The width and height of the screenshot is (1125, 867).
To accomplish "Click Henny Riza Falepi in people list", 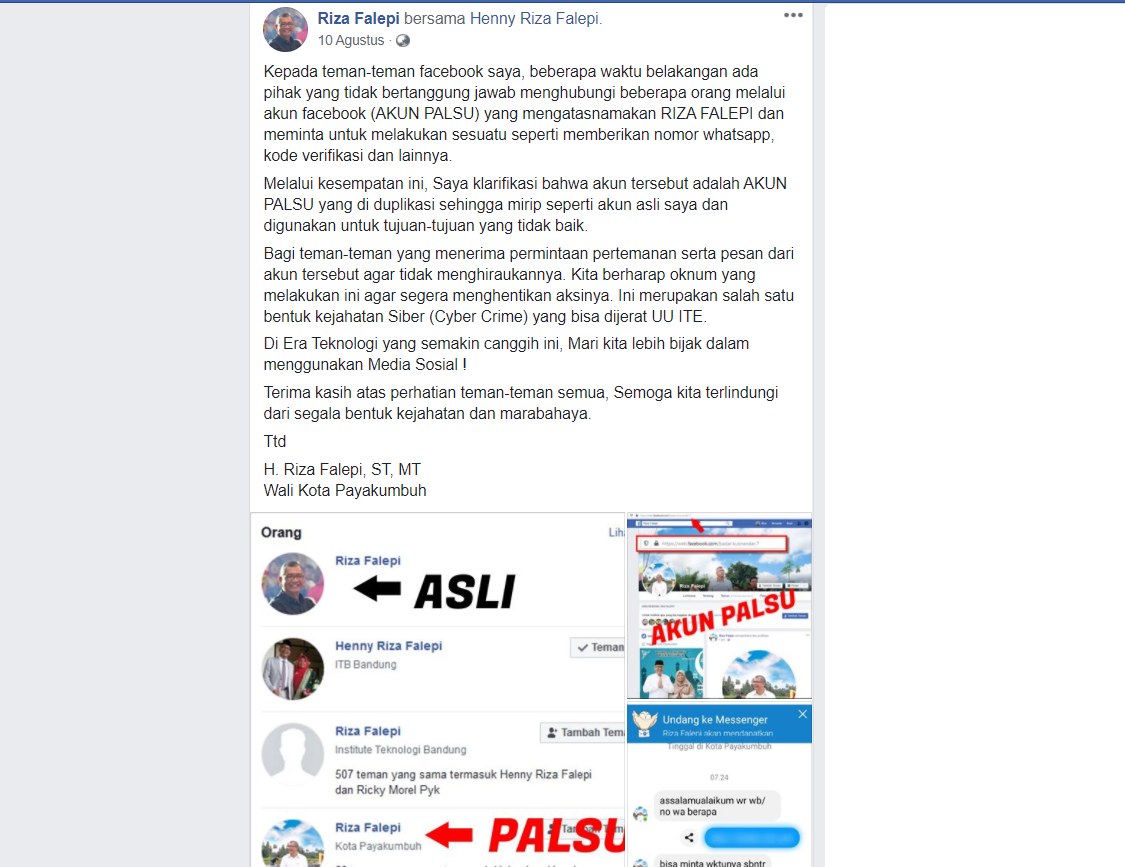I will point(388,646).
